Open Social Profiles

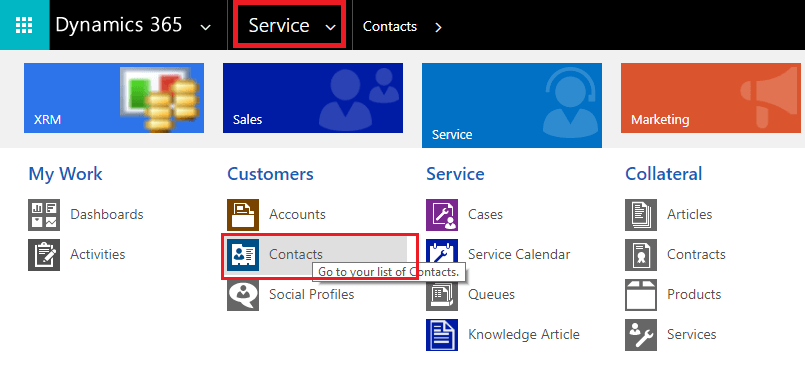312,294
